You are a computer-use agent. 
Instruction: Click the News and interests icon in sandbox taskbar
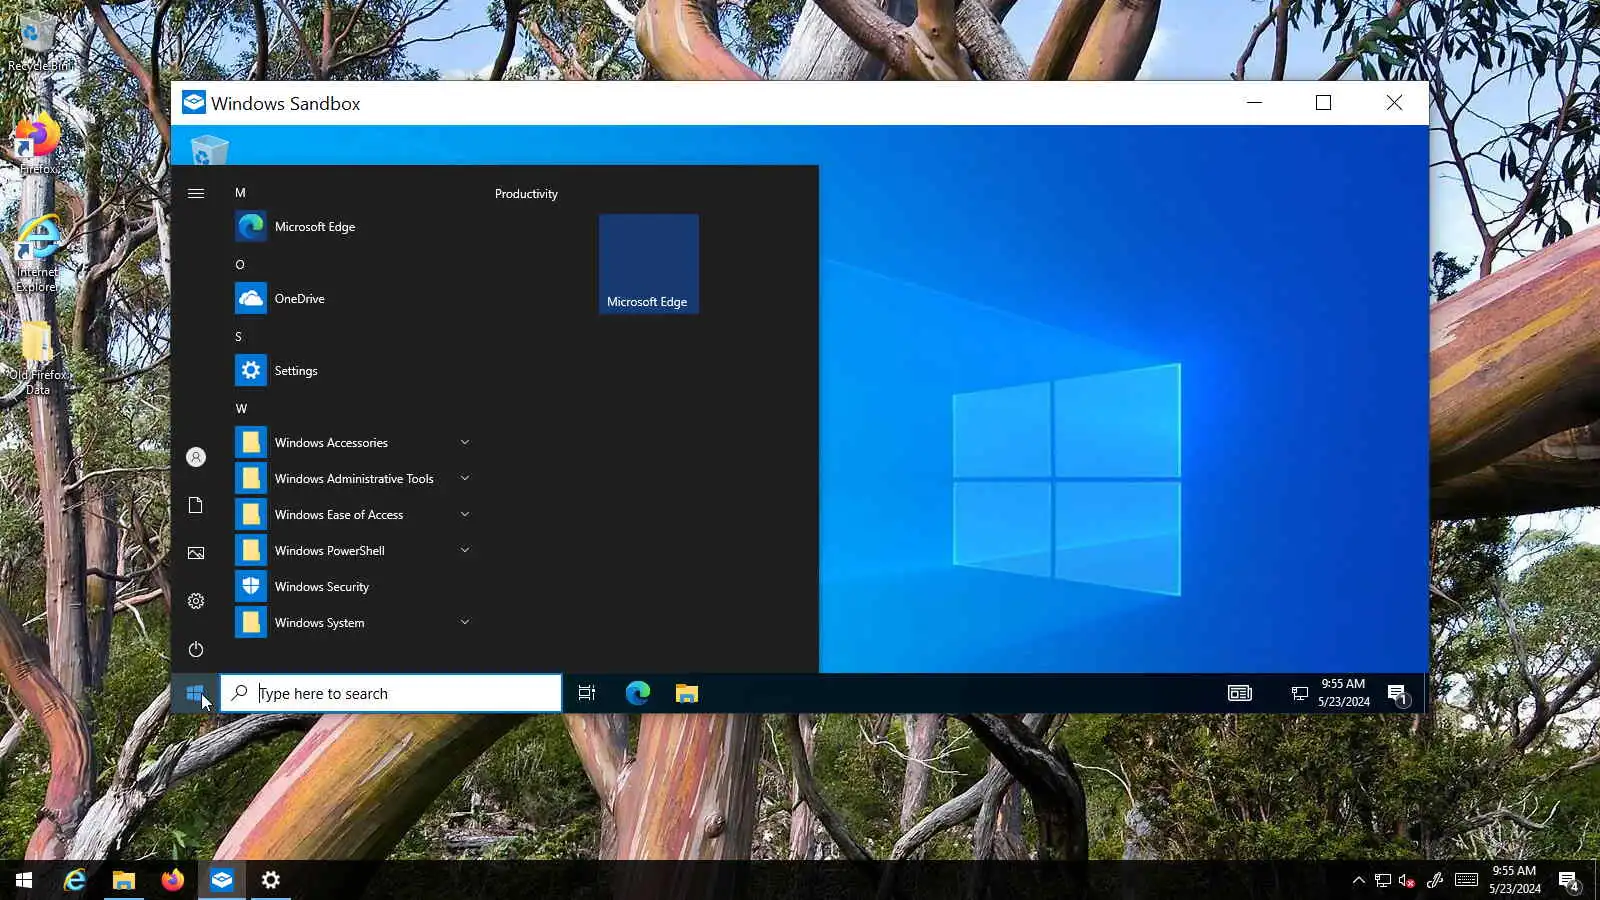point(1240,693)
